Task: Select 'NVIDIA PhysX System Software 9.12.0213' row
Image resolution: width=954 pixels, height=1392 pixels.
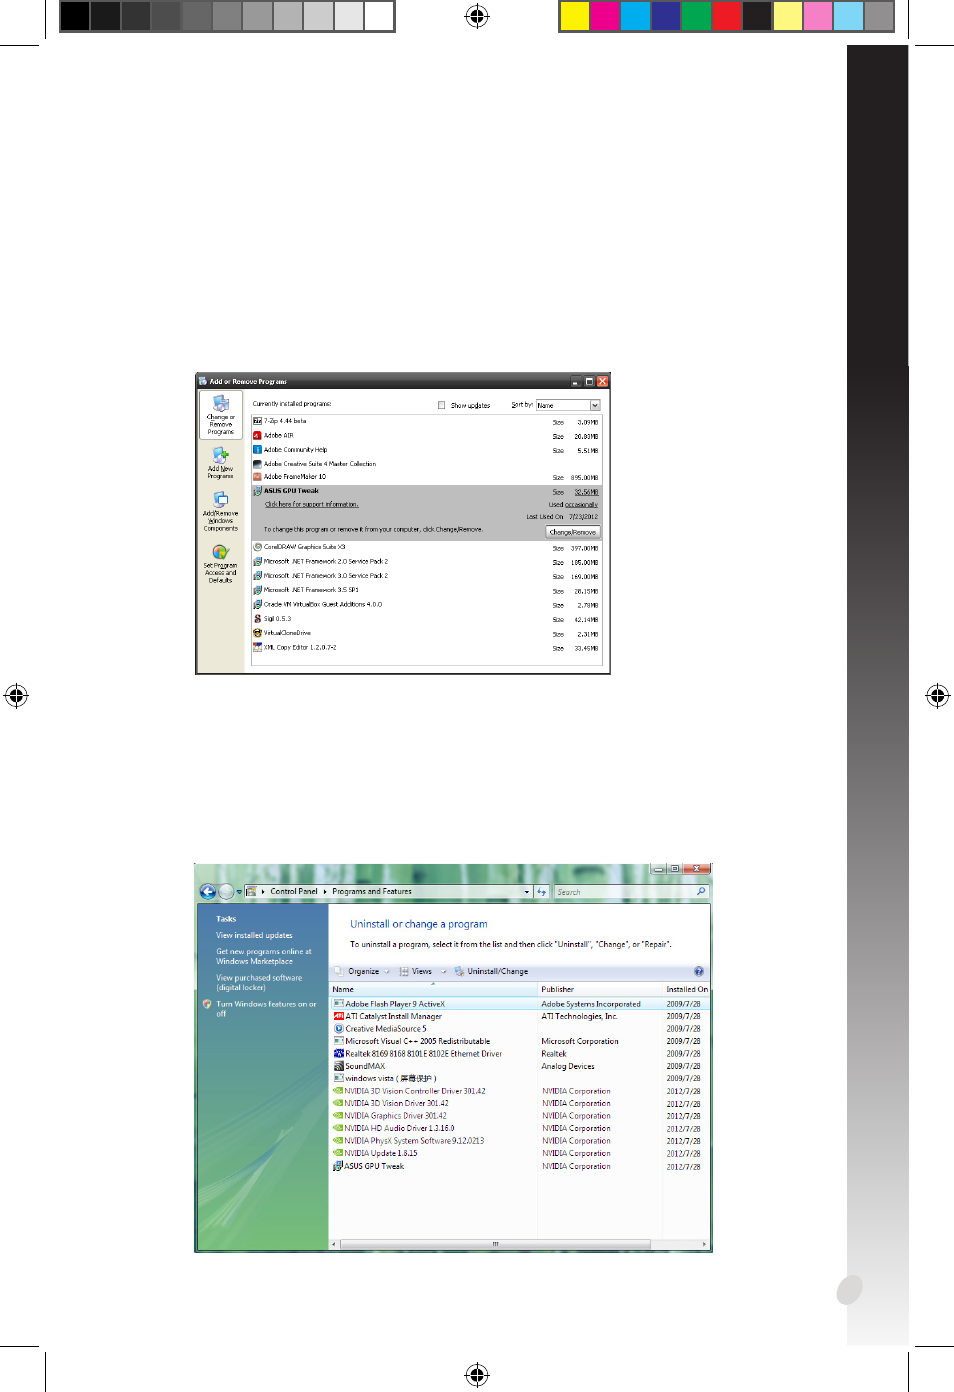Action: (x=519, y=1141)
